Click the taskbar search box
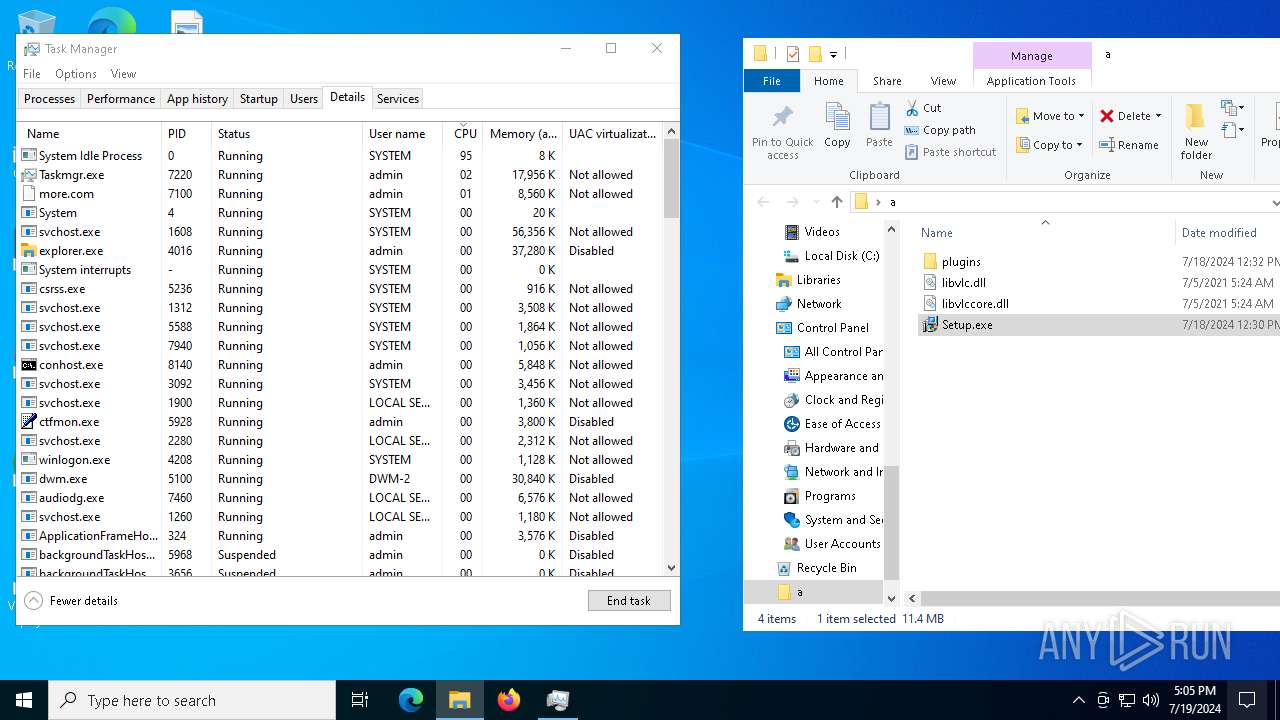 point(192,700)
